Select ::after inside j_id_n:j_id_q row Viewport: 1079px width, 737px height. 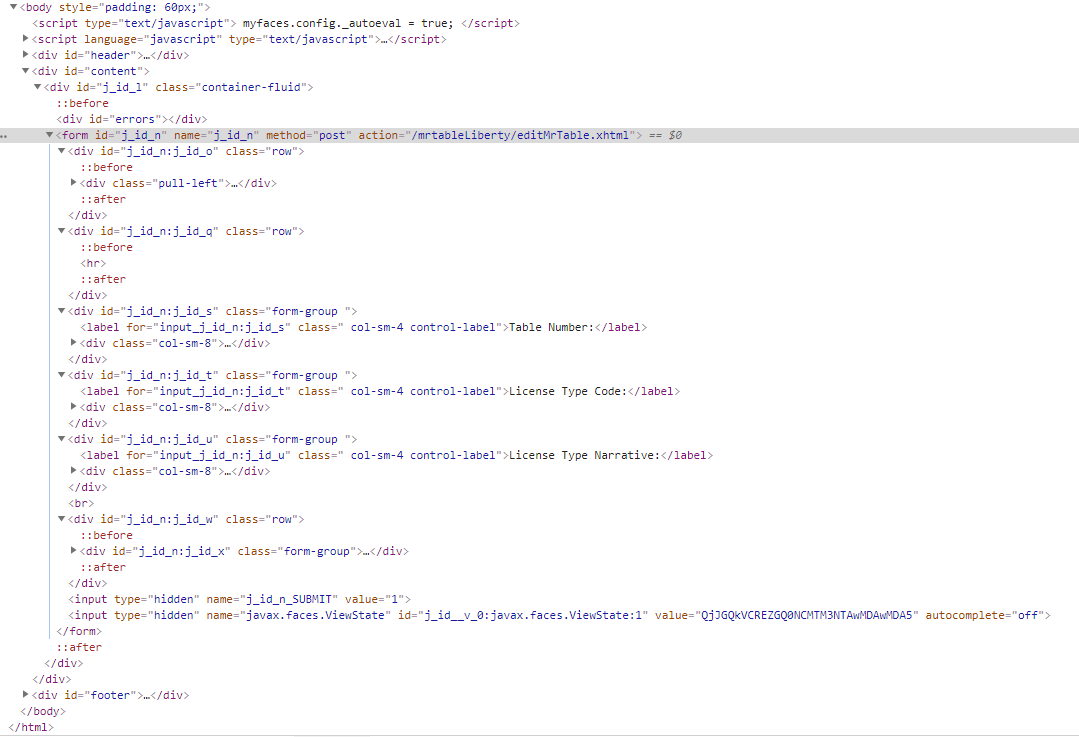pos(103,279)
